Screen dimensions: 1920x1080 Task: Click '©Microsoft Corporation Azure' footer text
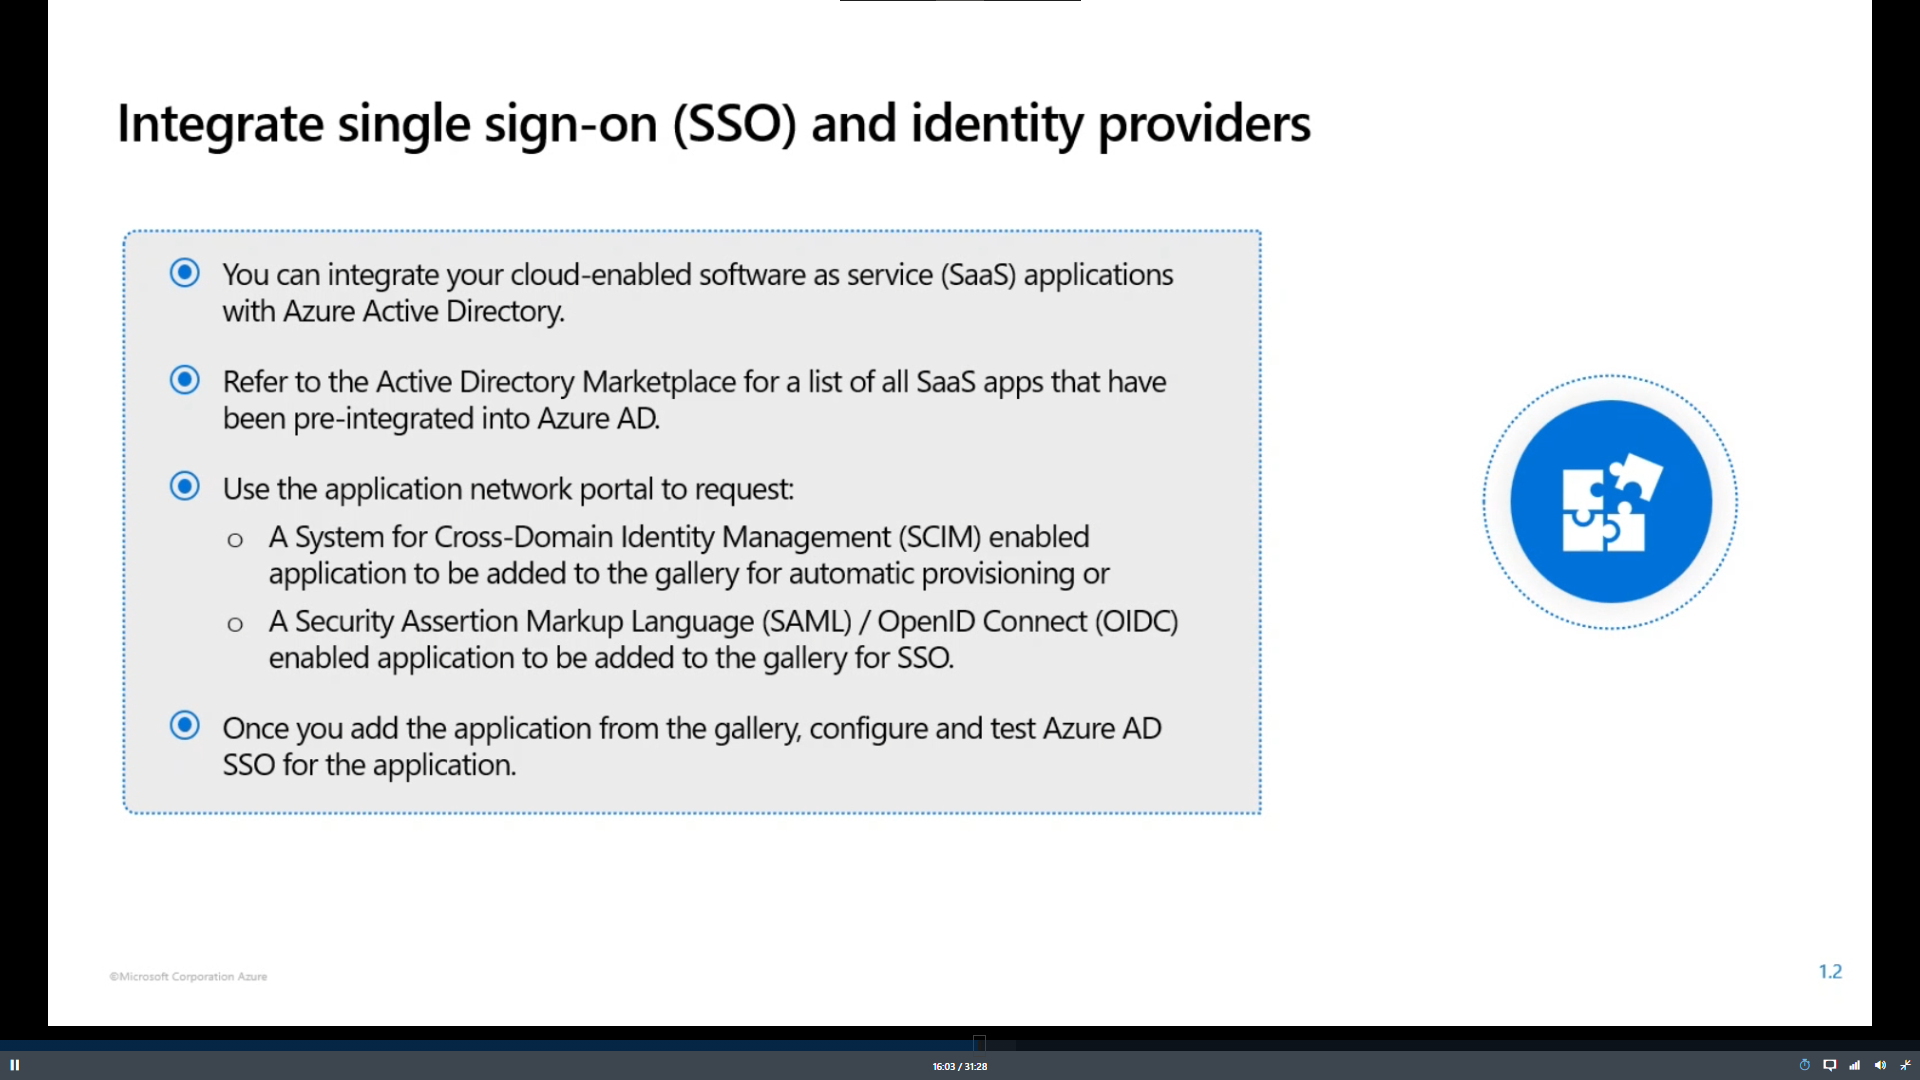[188, 976]
